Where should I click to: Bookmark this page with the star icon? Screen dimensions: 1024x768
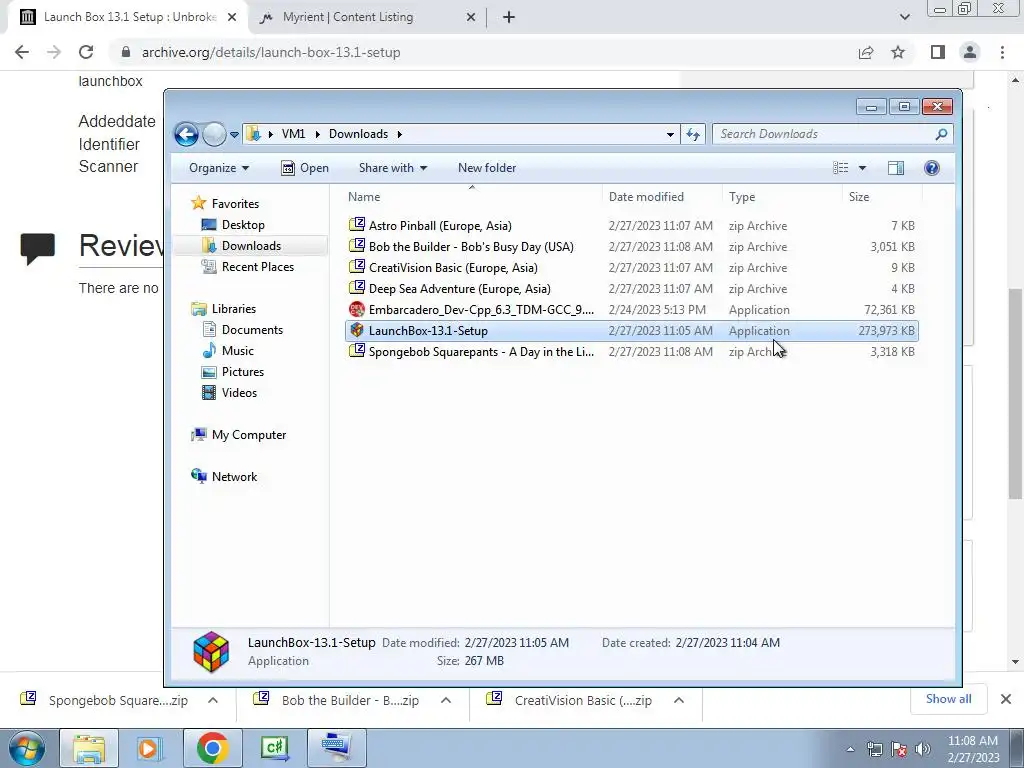[898, 52]
